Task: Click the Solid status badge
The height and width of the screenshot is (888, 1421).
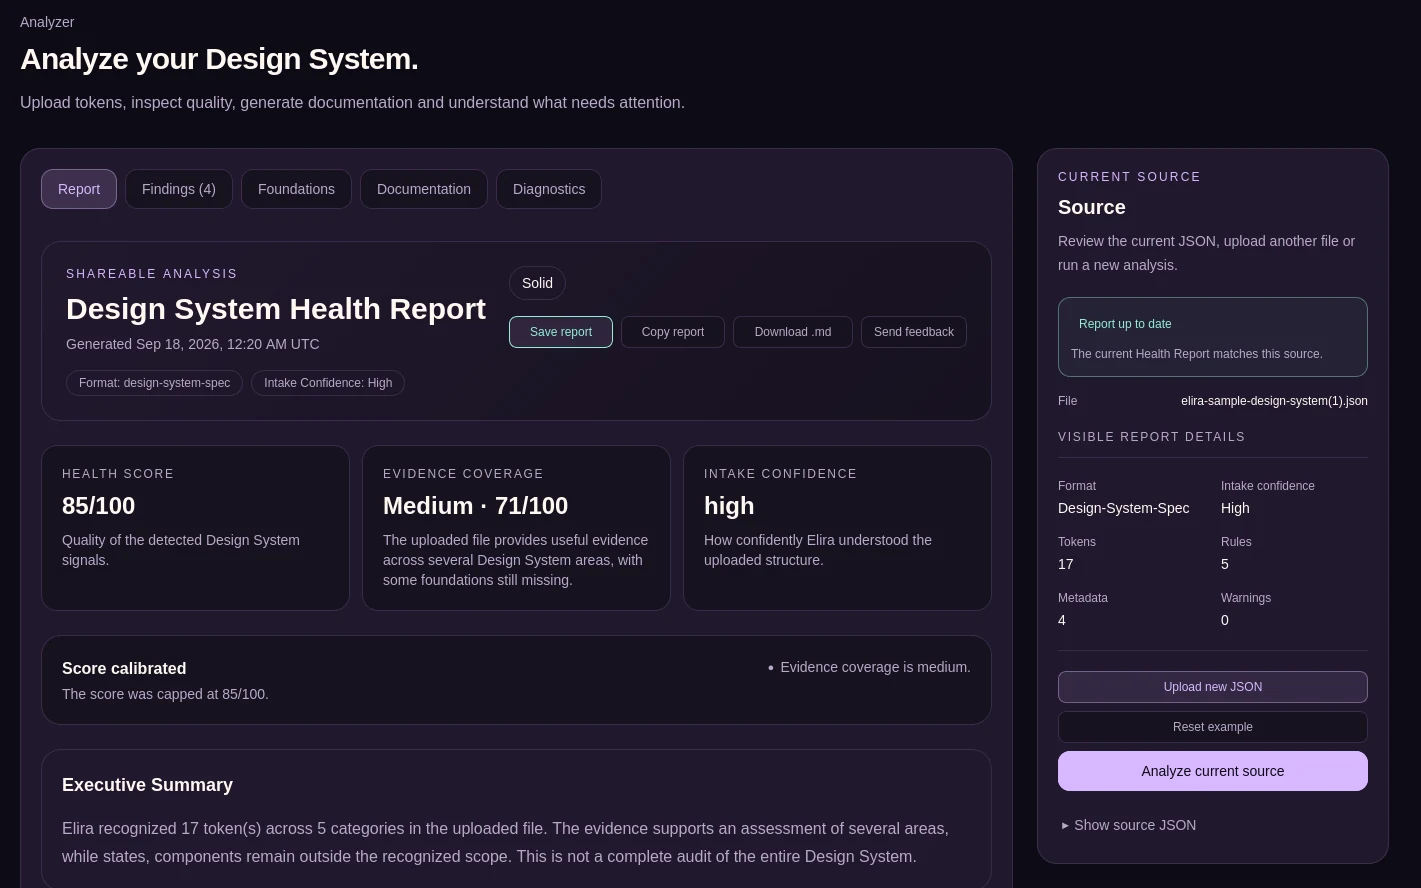Action: (x=537, y=283)
